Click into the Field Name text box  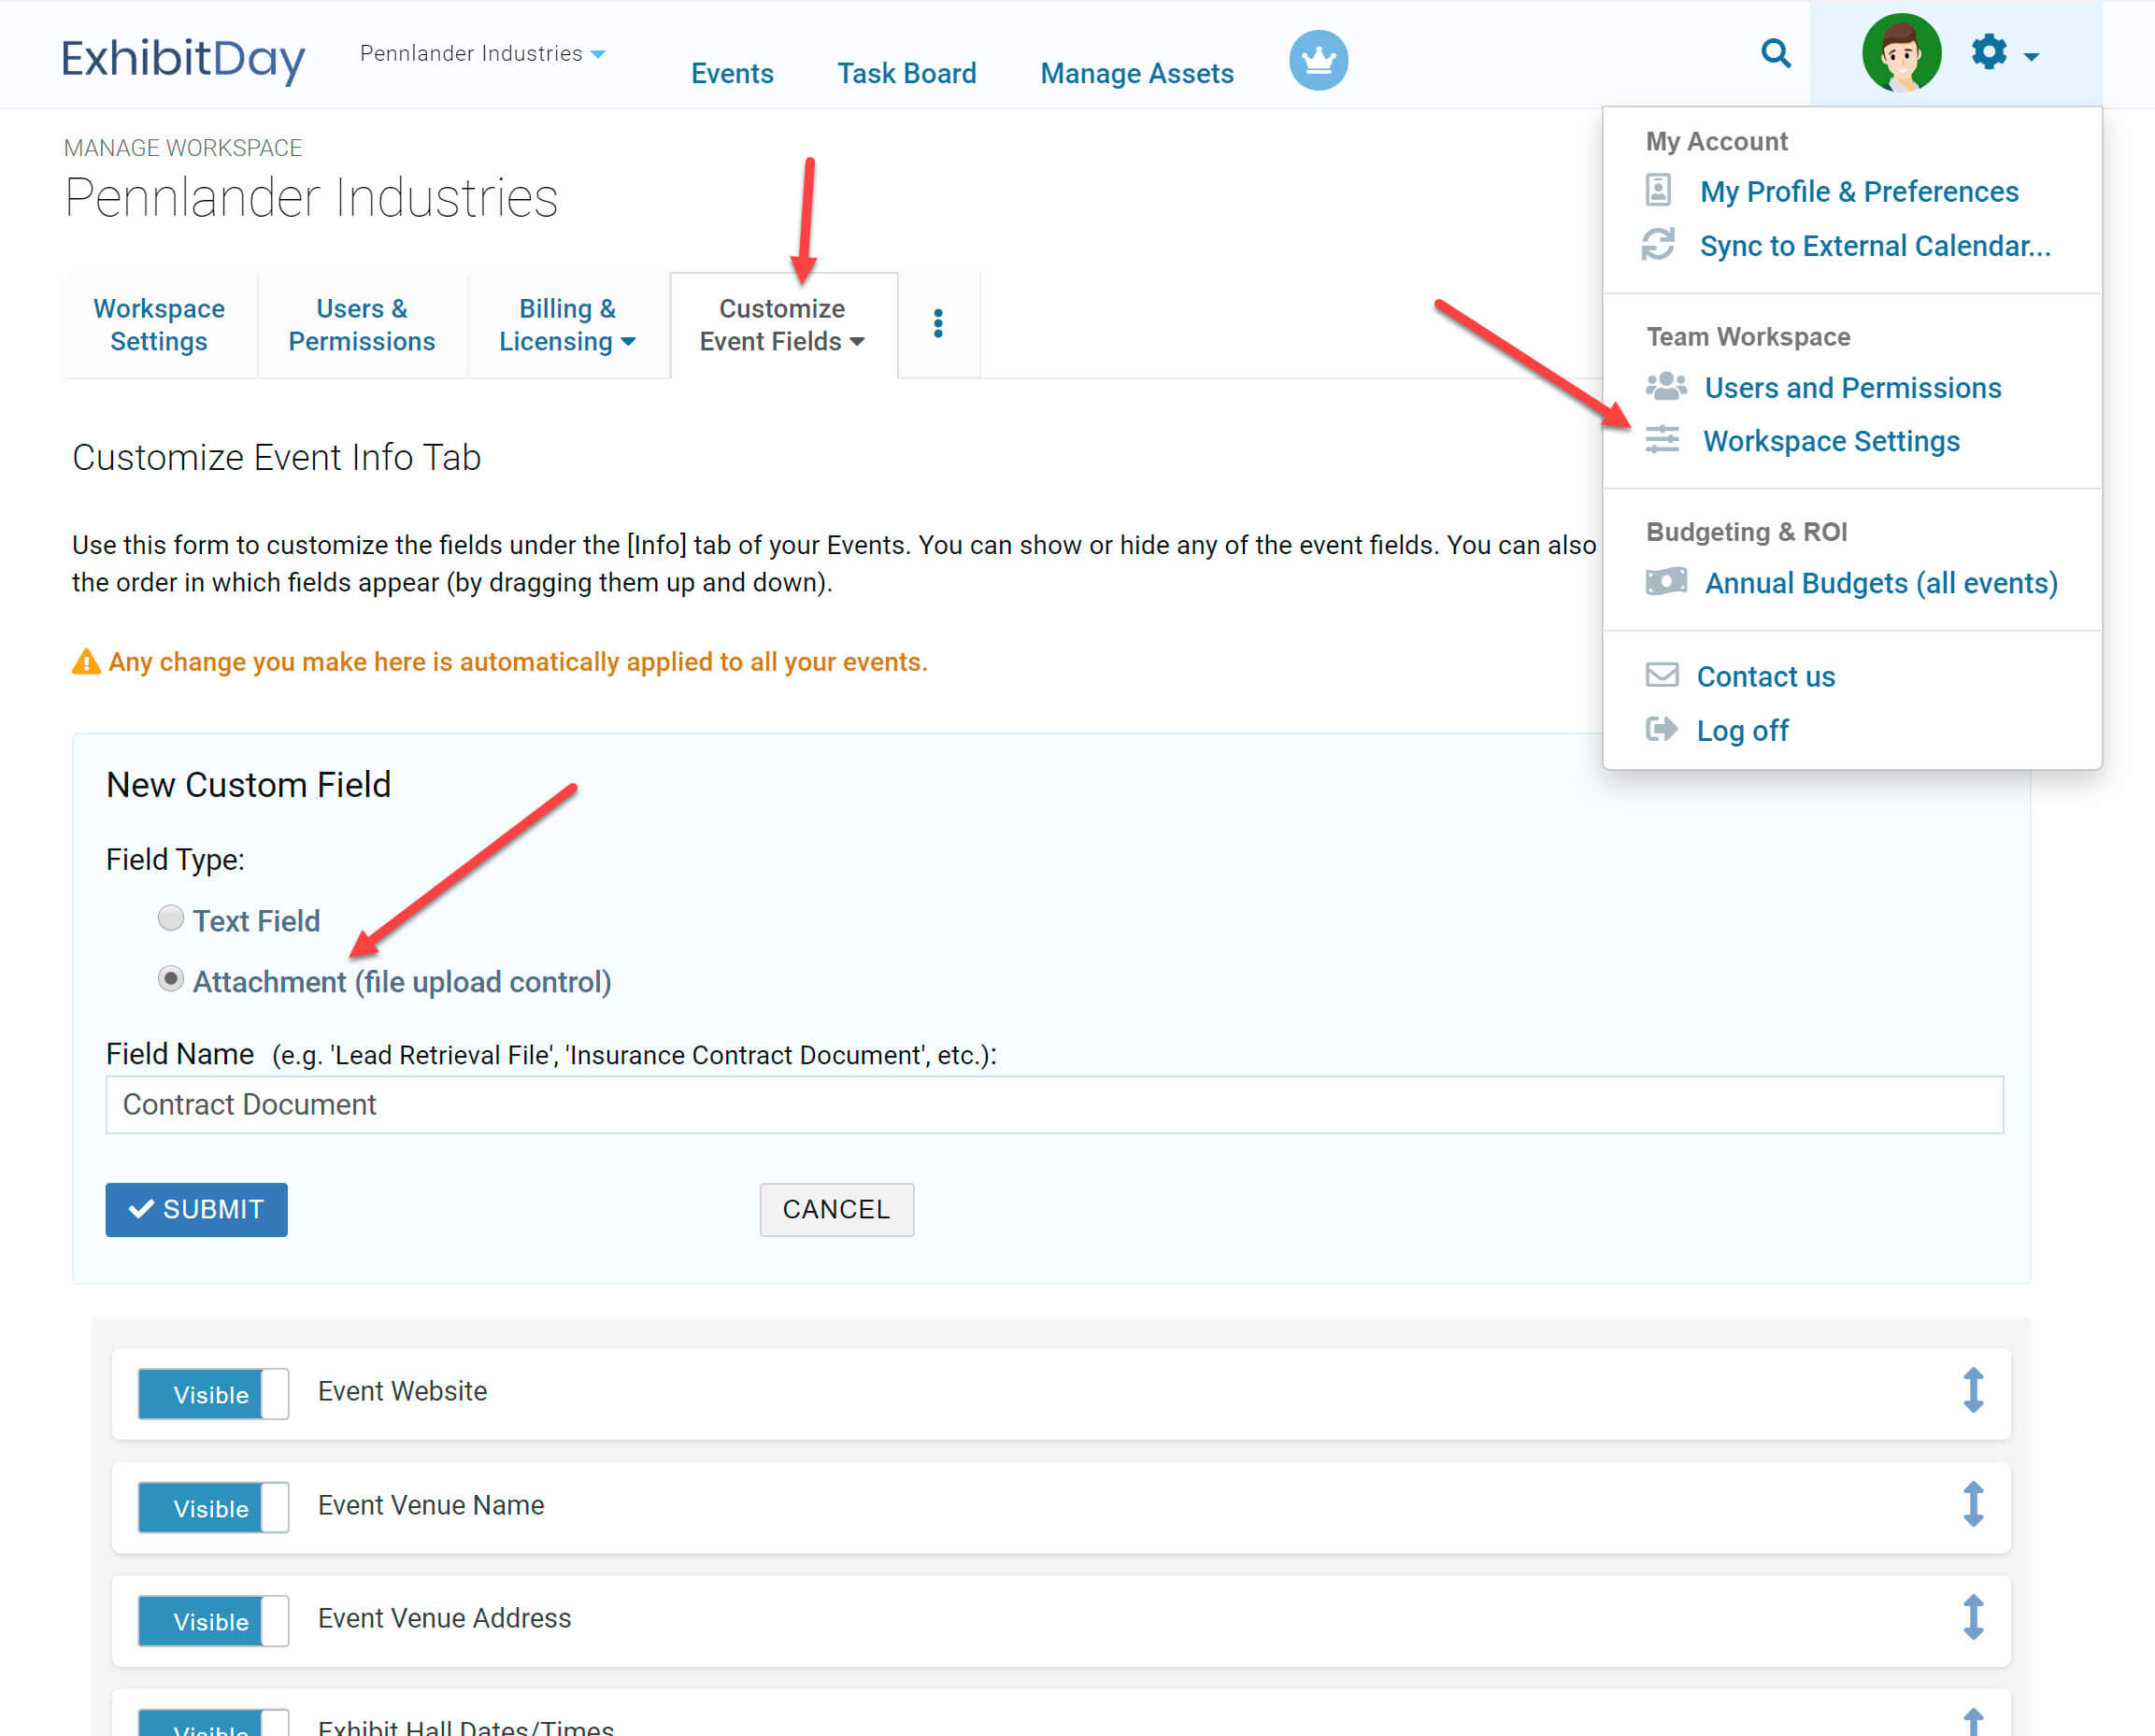[x=1053, y=1105]
